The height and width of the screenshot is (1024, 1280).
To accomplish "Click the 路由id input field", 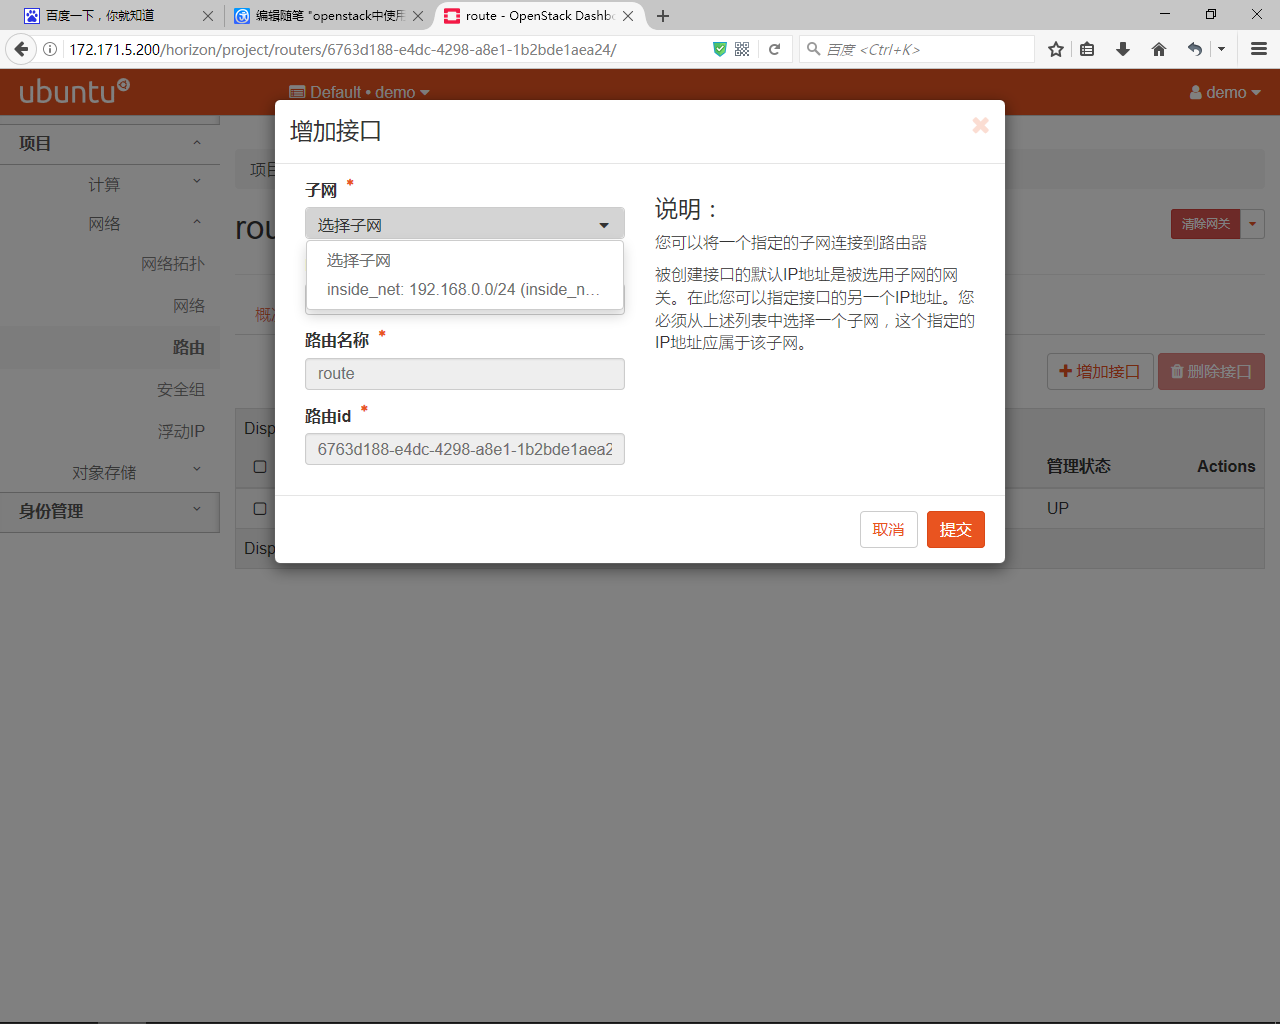I will tap(465, 449).
